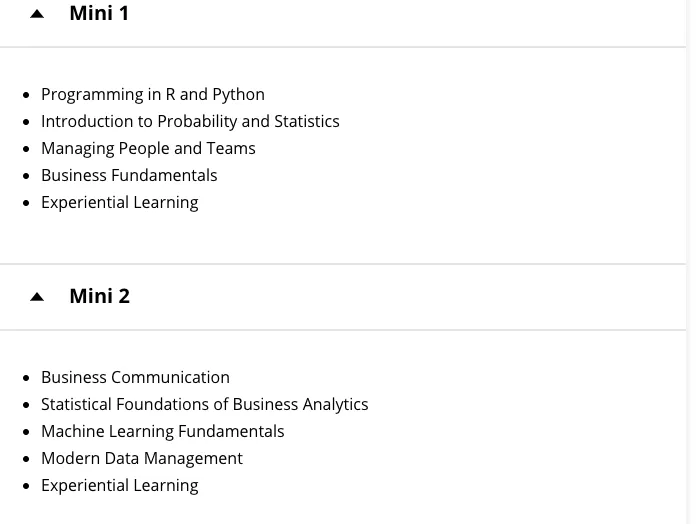This screenshot has height=524, width=696.
Task: Click the vertical scrollbar on right edge
Action: pos(690,262)
